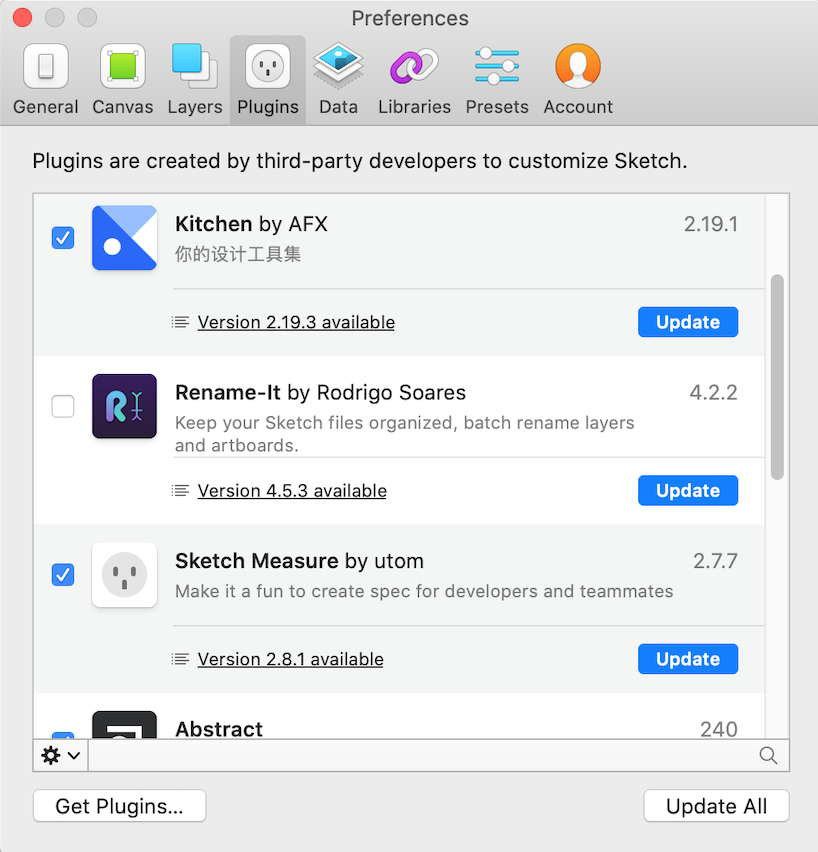
Task: Select the Sketch Measure by utom title
Action: (x=299, y=561)
